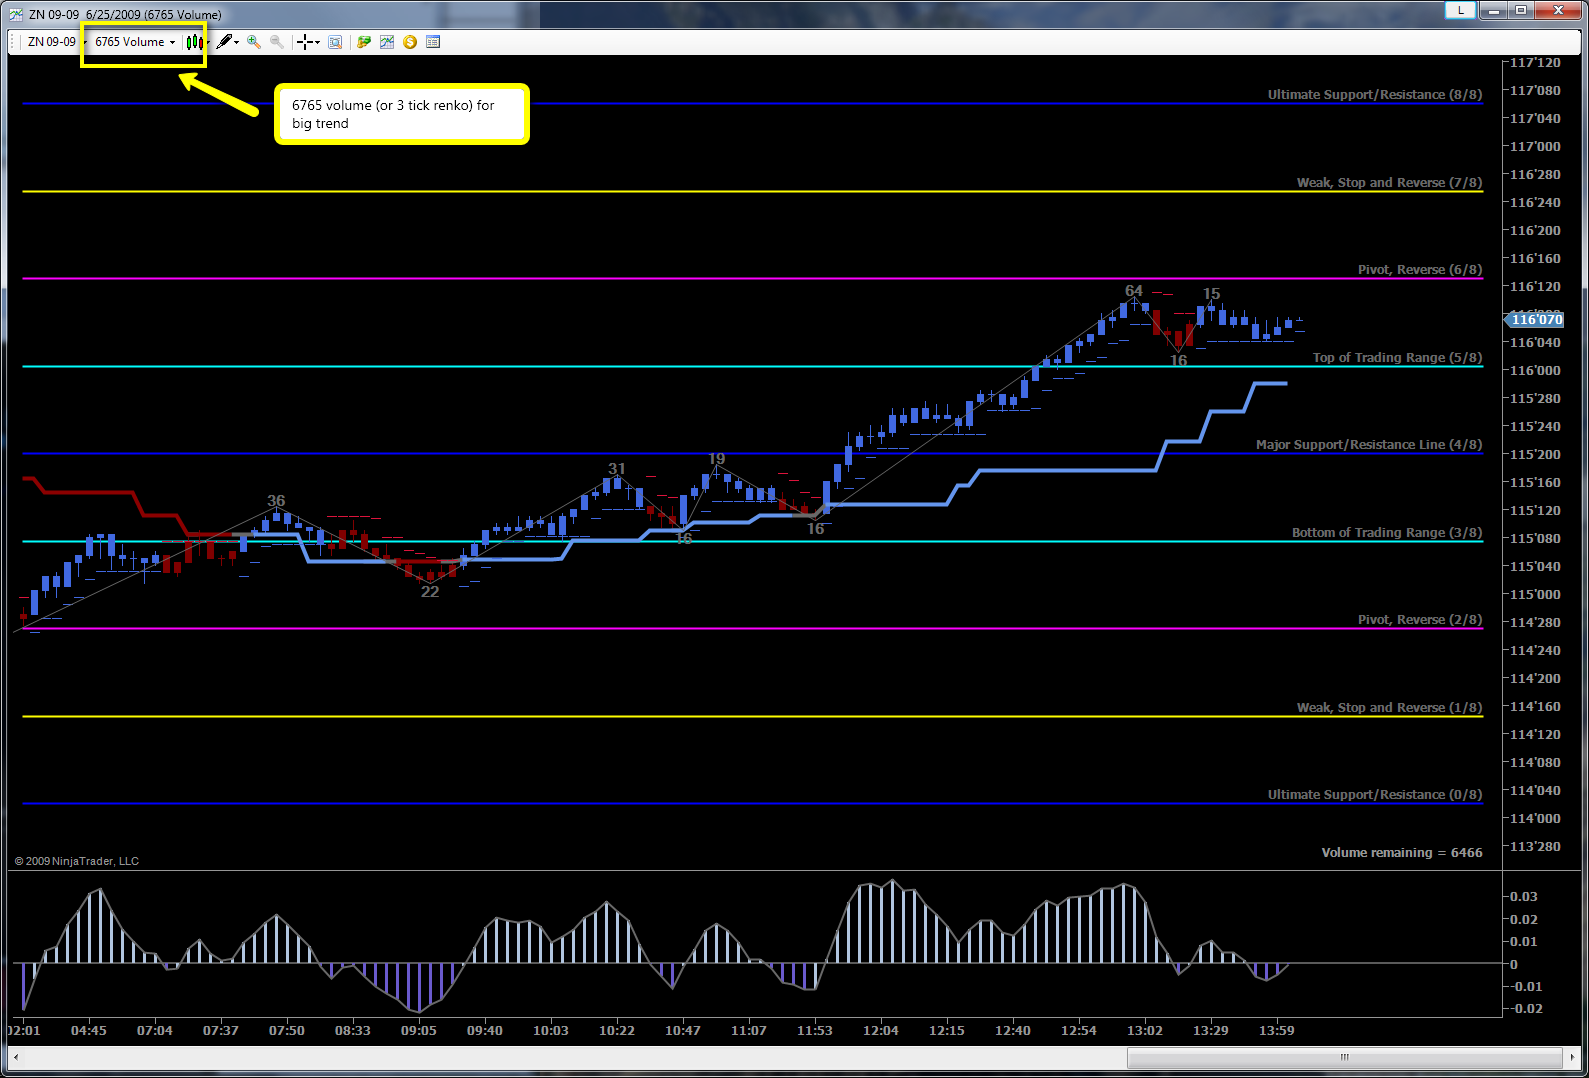Click the "Ultimate Support/Resistance (8/8)" label
This screenshot has width=1589, height=1078.
pos(1375,95)
